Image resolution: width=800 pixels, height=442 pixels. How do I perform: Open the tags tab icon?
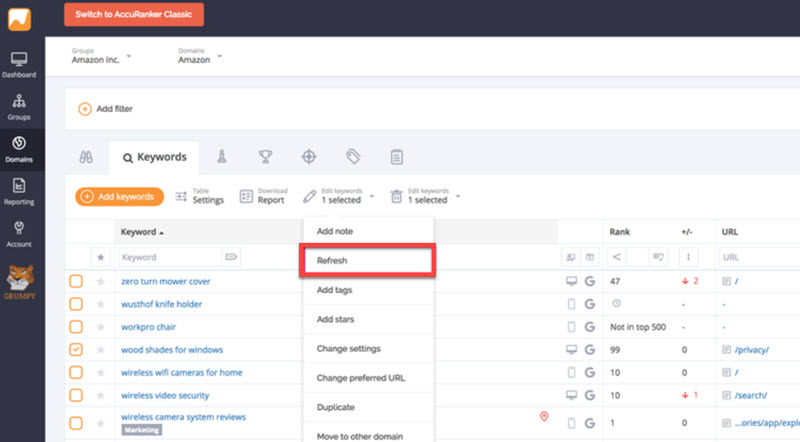(353, 157)
